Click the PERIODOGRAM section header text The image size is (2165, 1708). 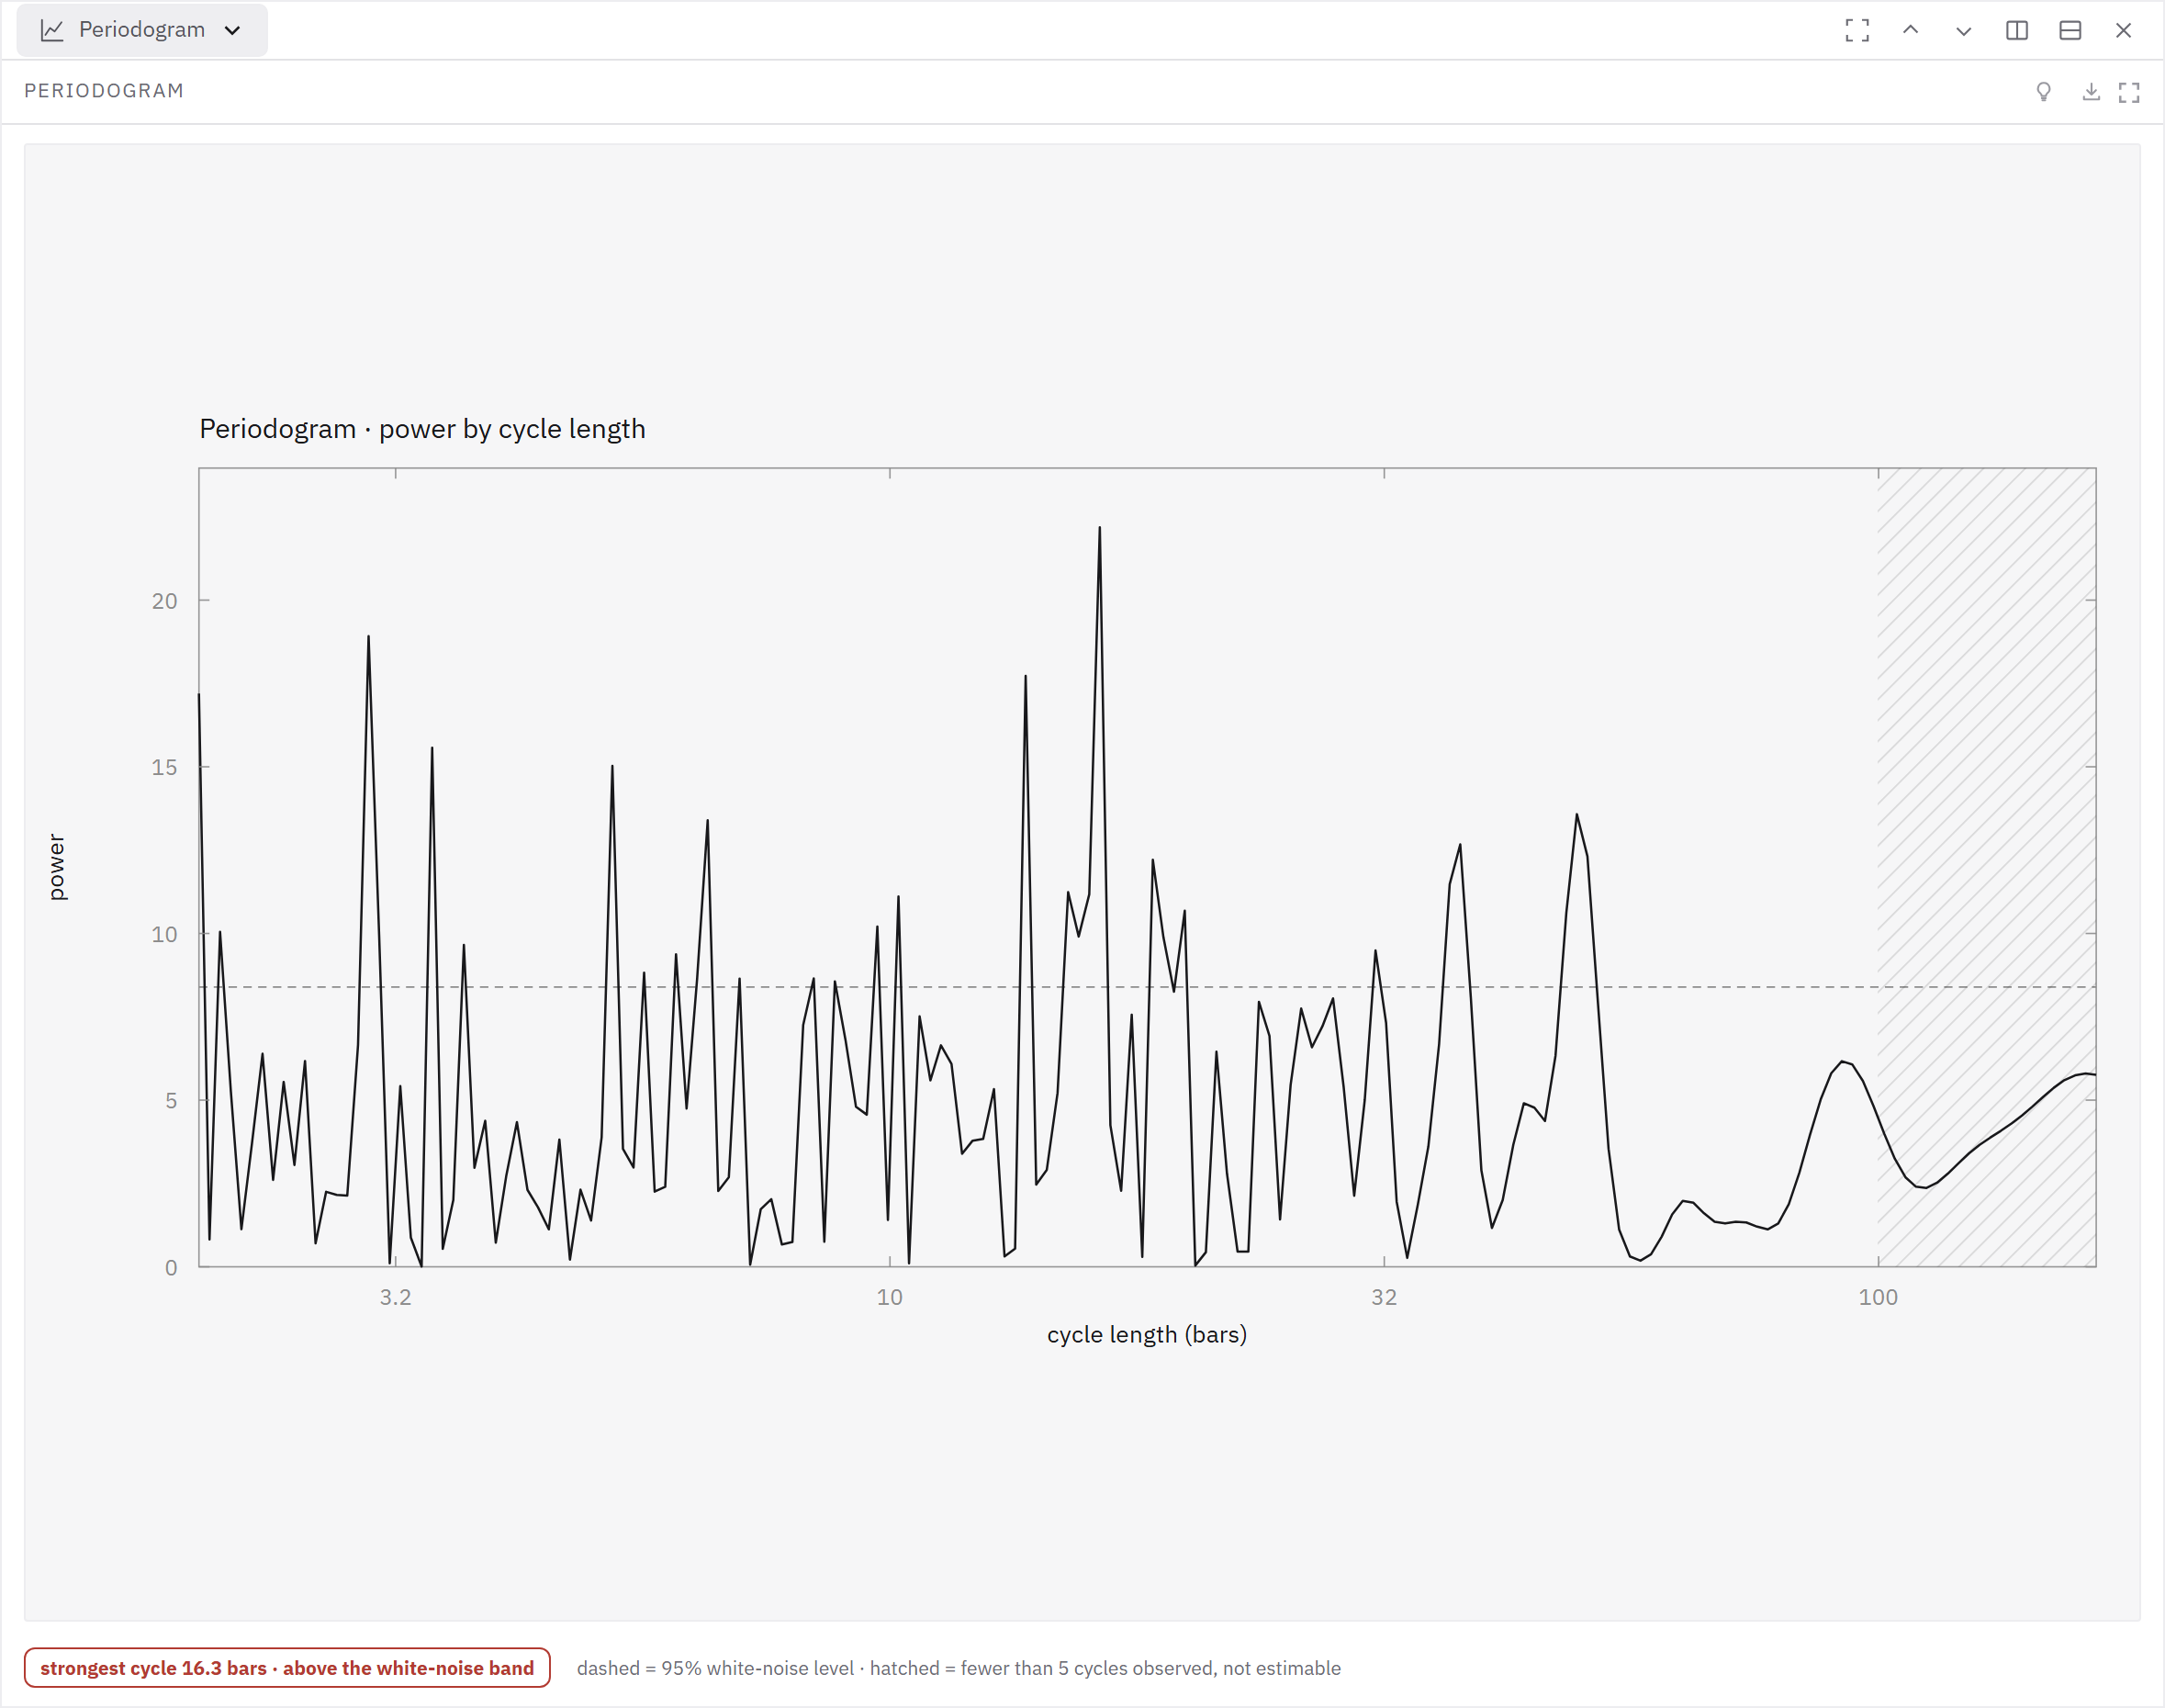[x=104, y=91]
